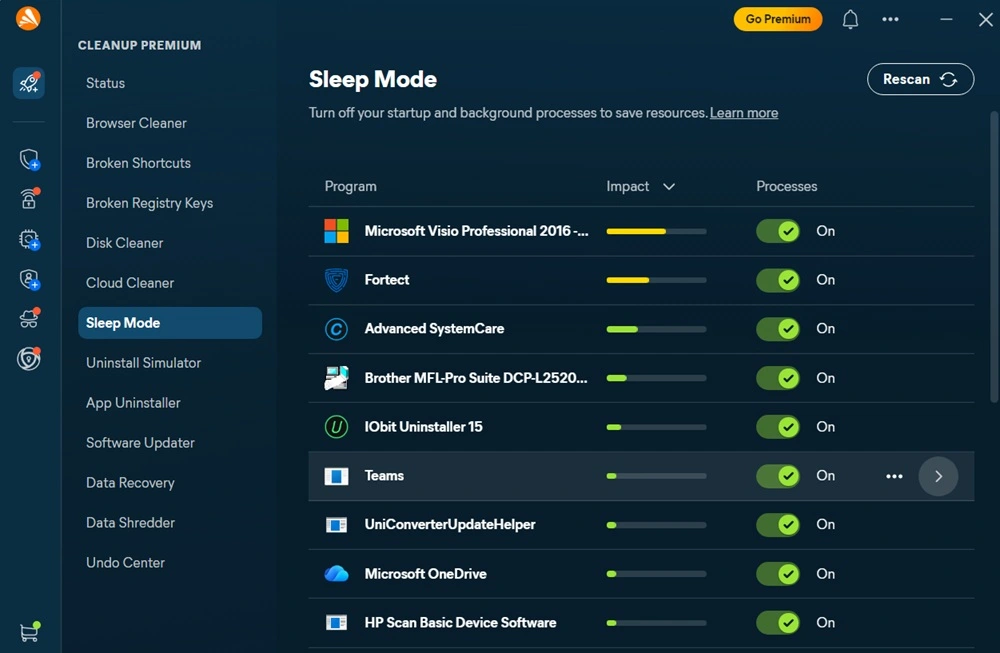Image resolution: width=1000 pixels, height=653 pixels.
Task: Click the Rescan button
Action: click(x=920, y=79)
